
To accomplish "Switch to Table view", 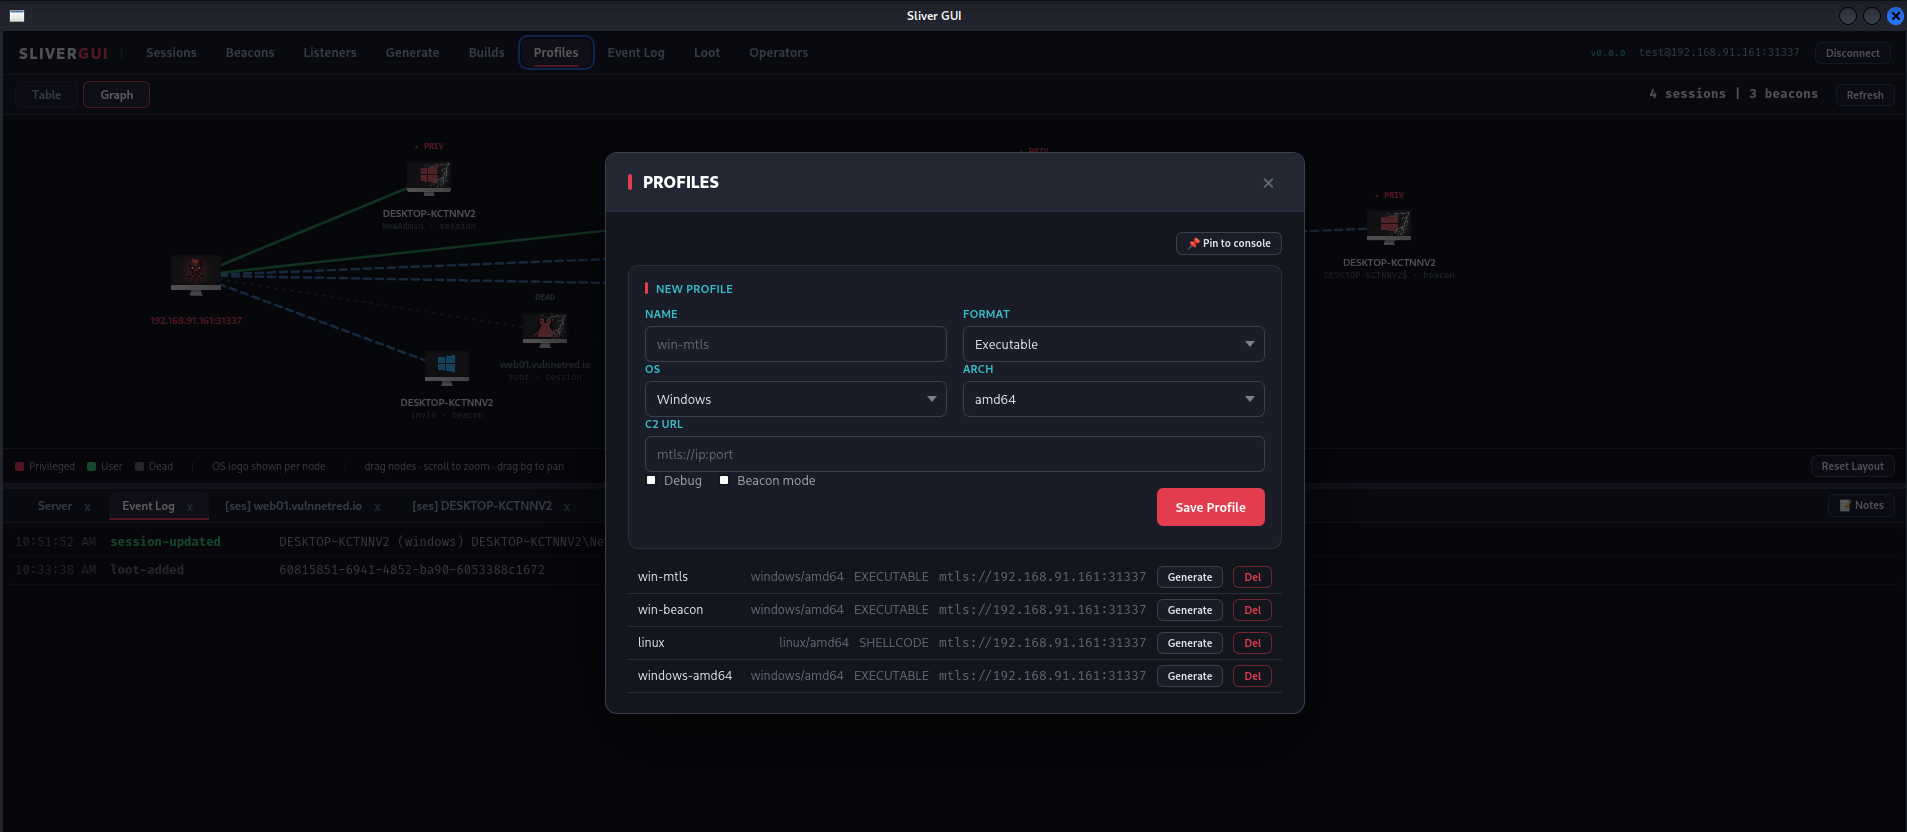I will (x=47, y=95).
